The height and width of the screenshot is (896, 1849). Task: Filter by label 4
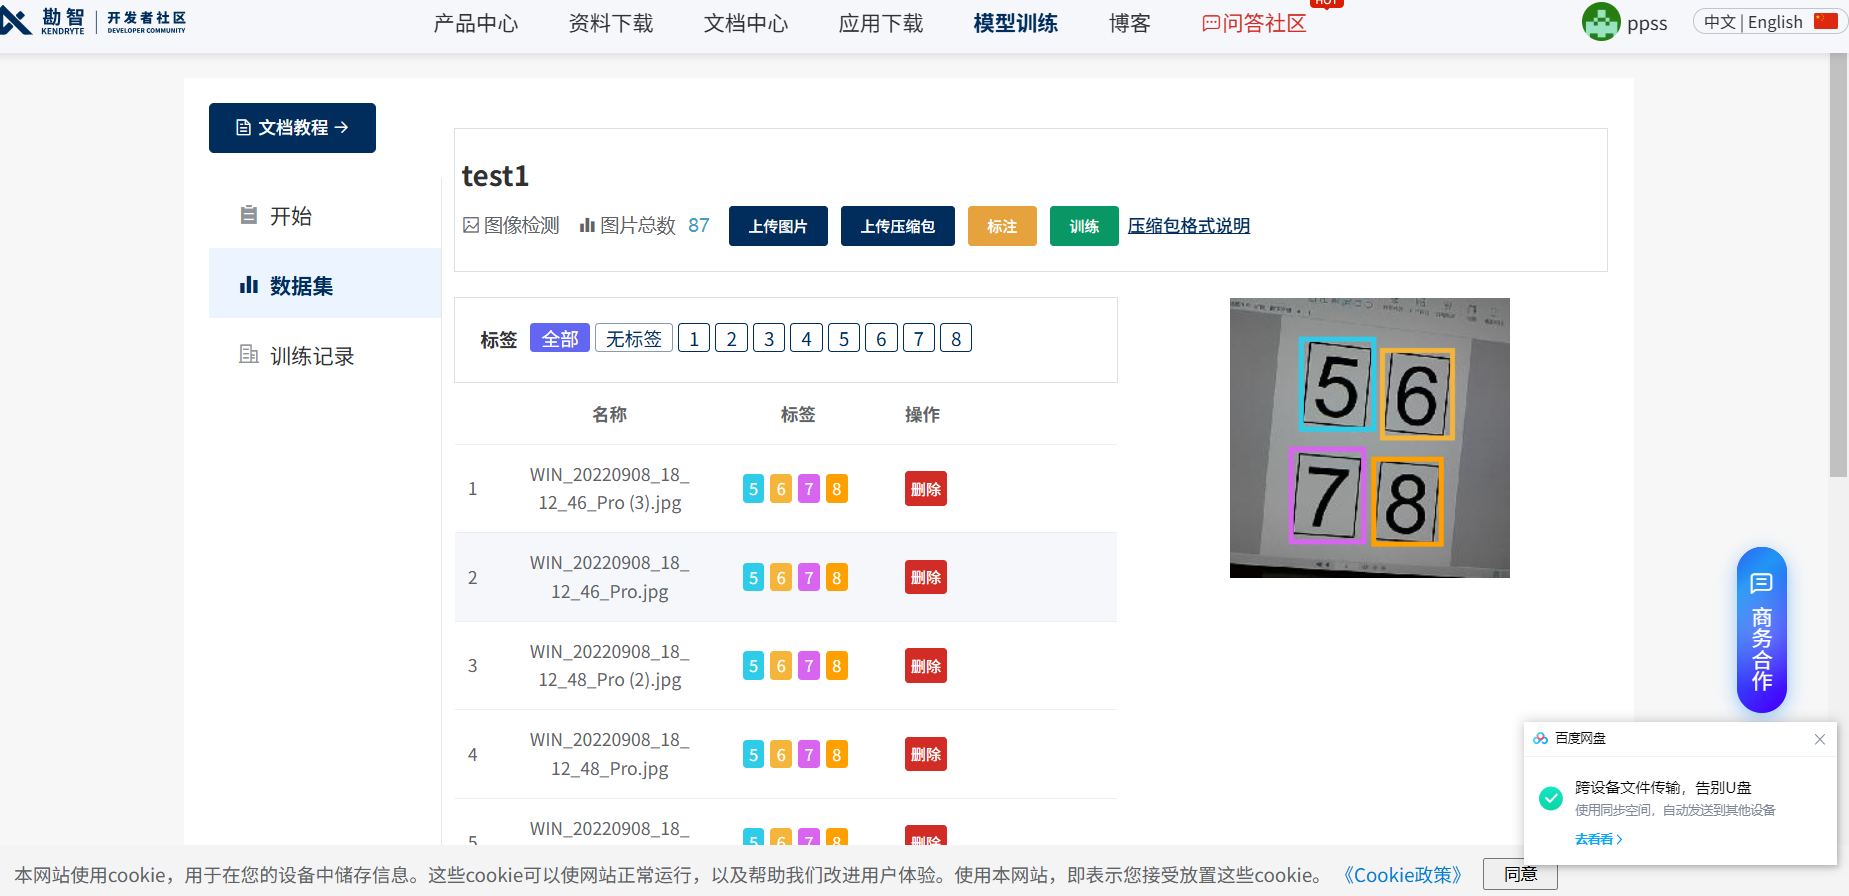pyautogui.click(x=806, y=338)
